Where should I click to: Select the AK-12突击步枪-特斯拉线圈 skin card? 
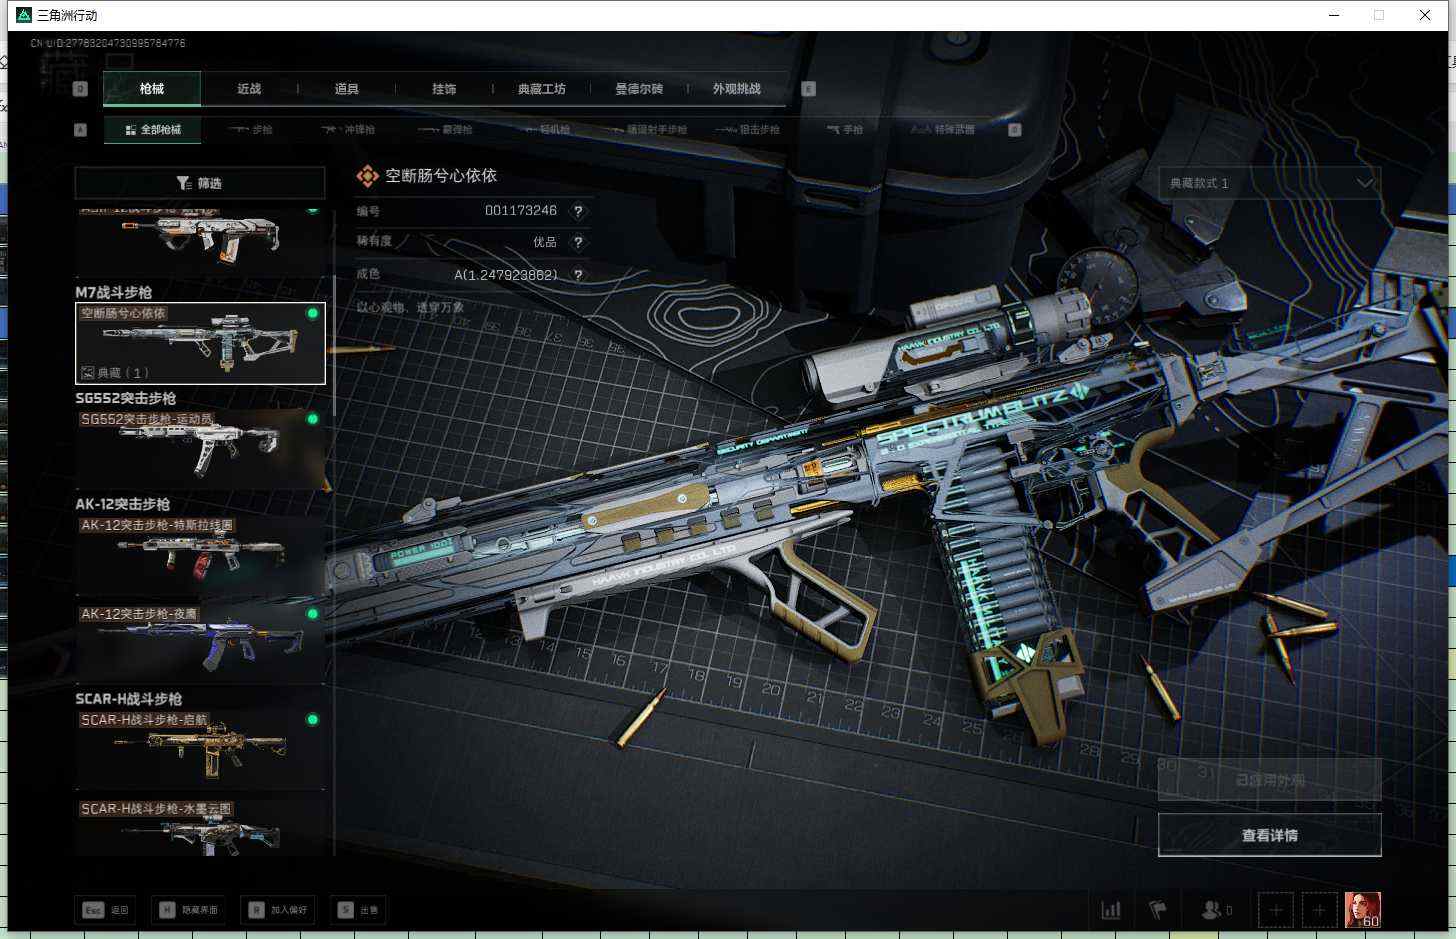point(200,555)
